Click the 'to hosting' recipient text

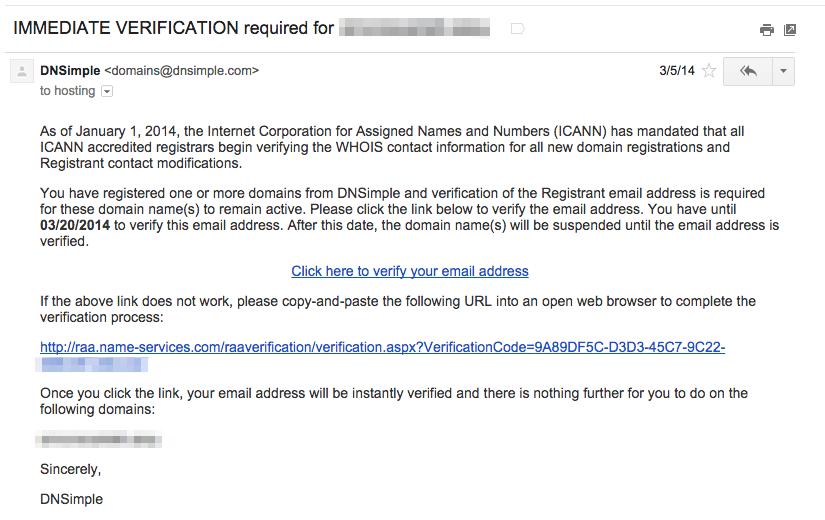point(67,91)
